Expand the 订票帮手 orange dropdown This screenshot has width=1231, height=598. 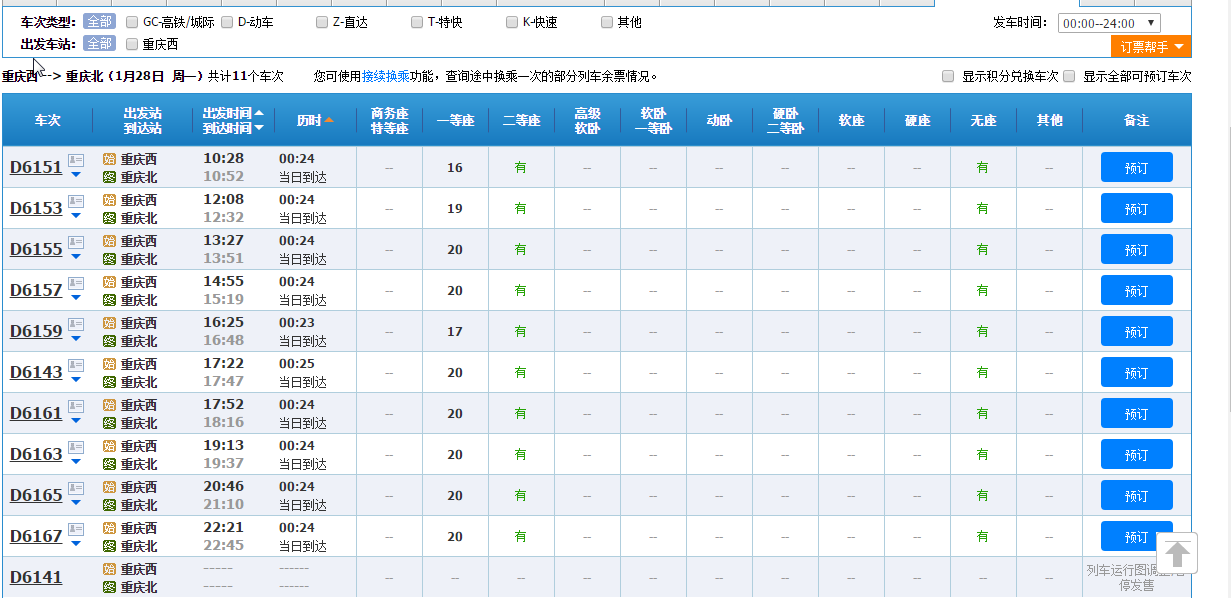(x=1150, y=47)
